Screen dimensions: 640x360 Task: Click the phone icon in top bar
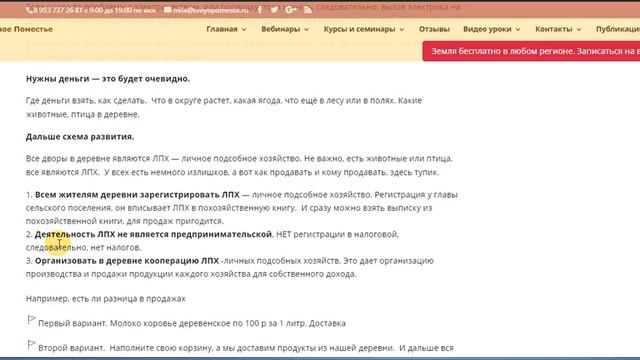[x=29, y=10]
